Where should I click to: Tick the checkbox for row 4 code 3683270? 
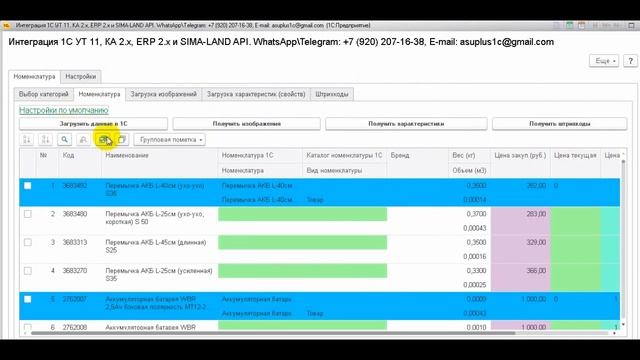(27, 271)
